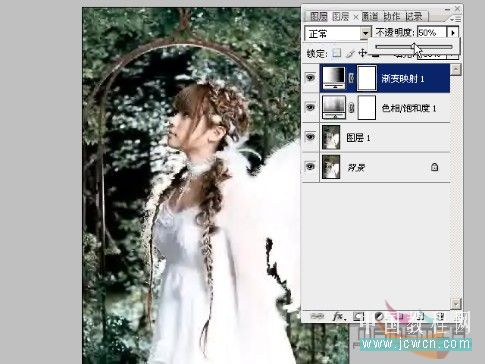This screenshot has width=485, height=364.
Task: Hide the 渐变映射 1 layer
Action: [310, 78]
